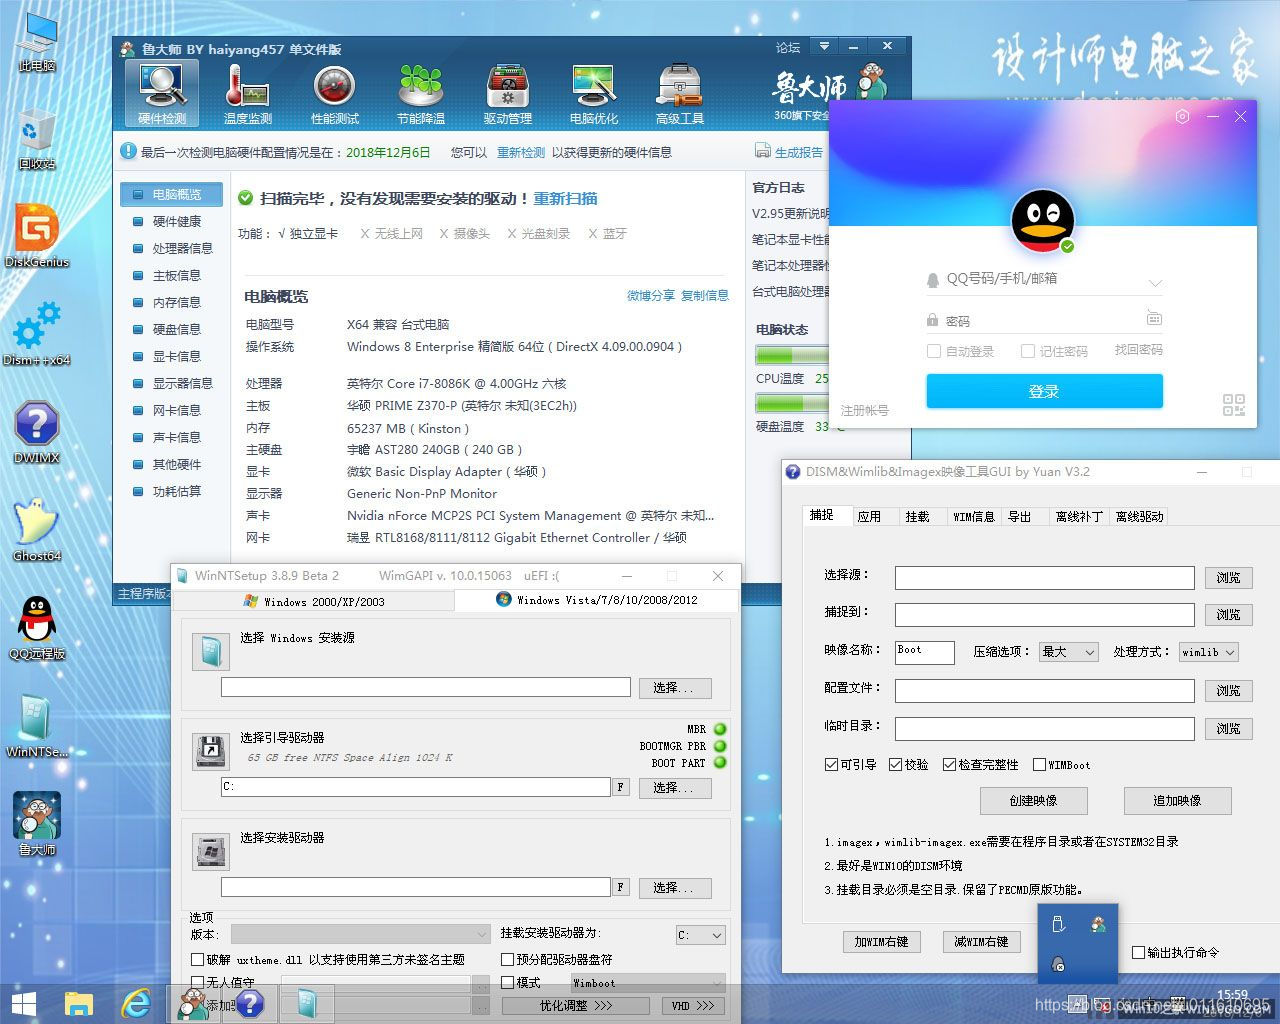
Task: Open mount drive letter C: dropdown
Action: [701, 935]
